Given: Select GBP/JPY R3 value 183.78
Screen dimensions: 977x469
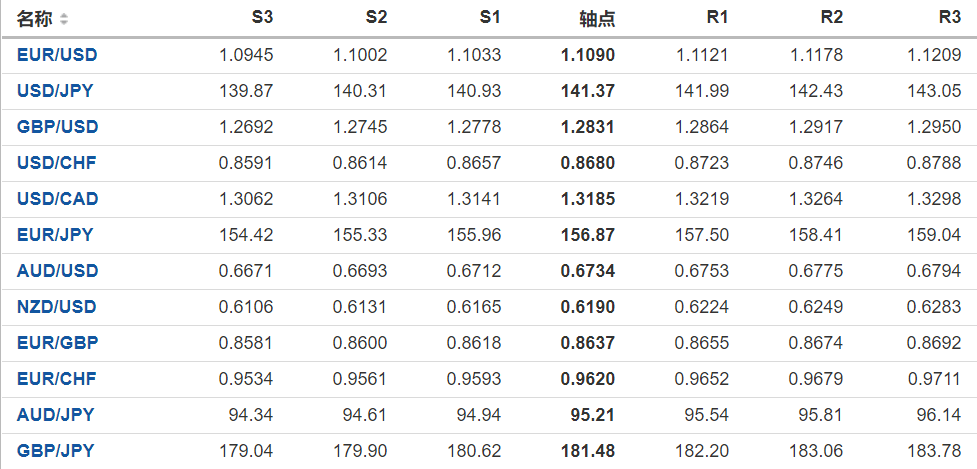Looking at the screenshot, I should 937,451.
